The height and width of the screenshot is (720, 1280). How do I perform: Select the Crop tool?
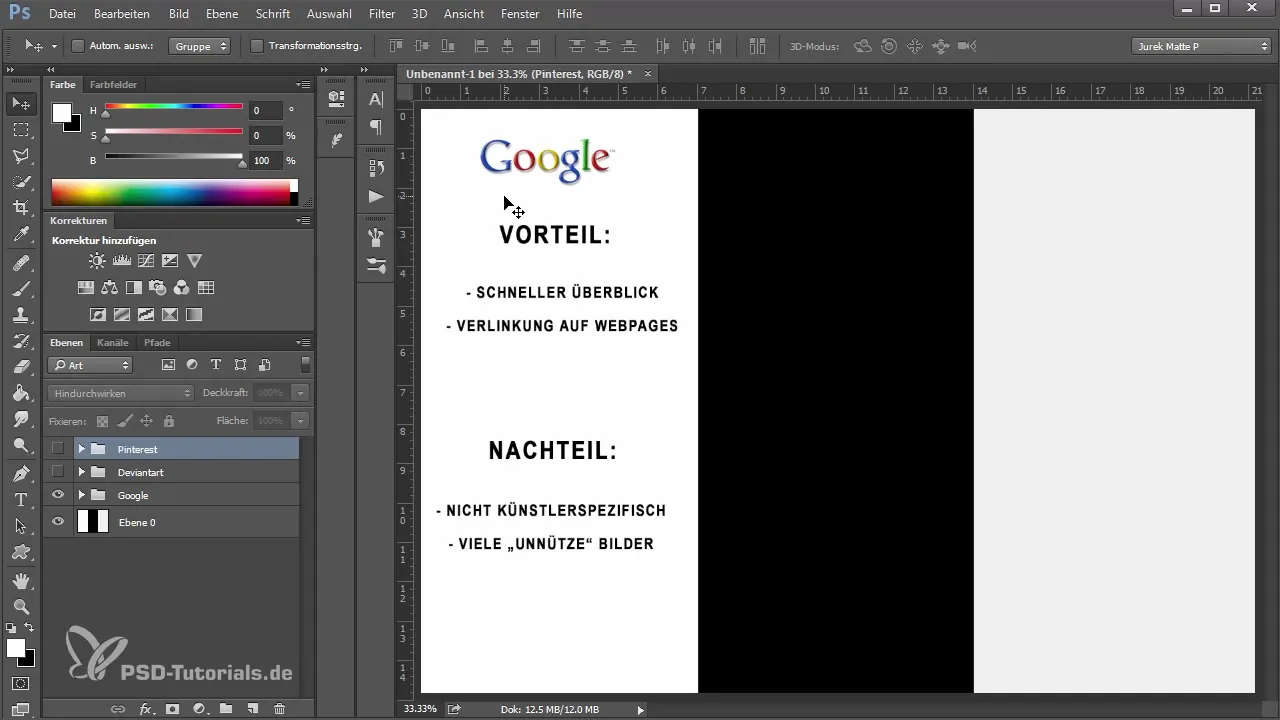click(21, 208)
